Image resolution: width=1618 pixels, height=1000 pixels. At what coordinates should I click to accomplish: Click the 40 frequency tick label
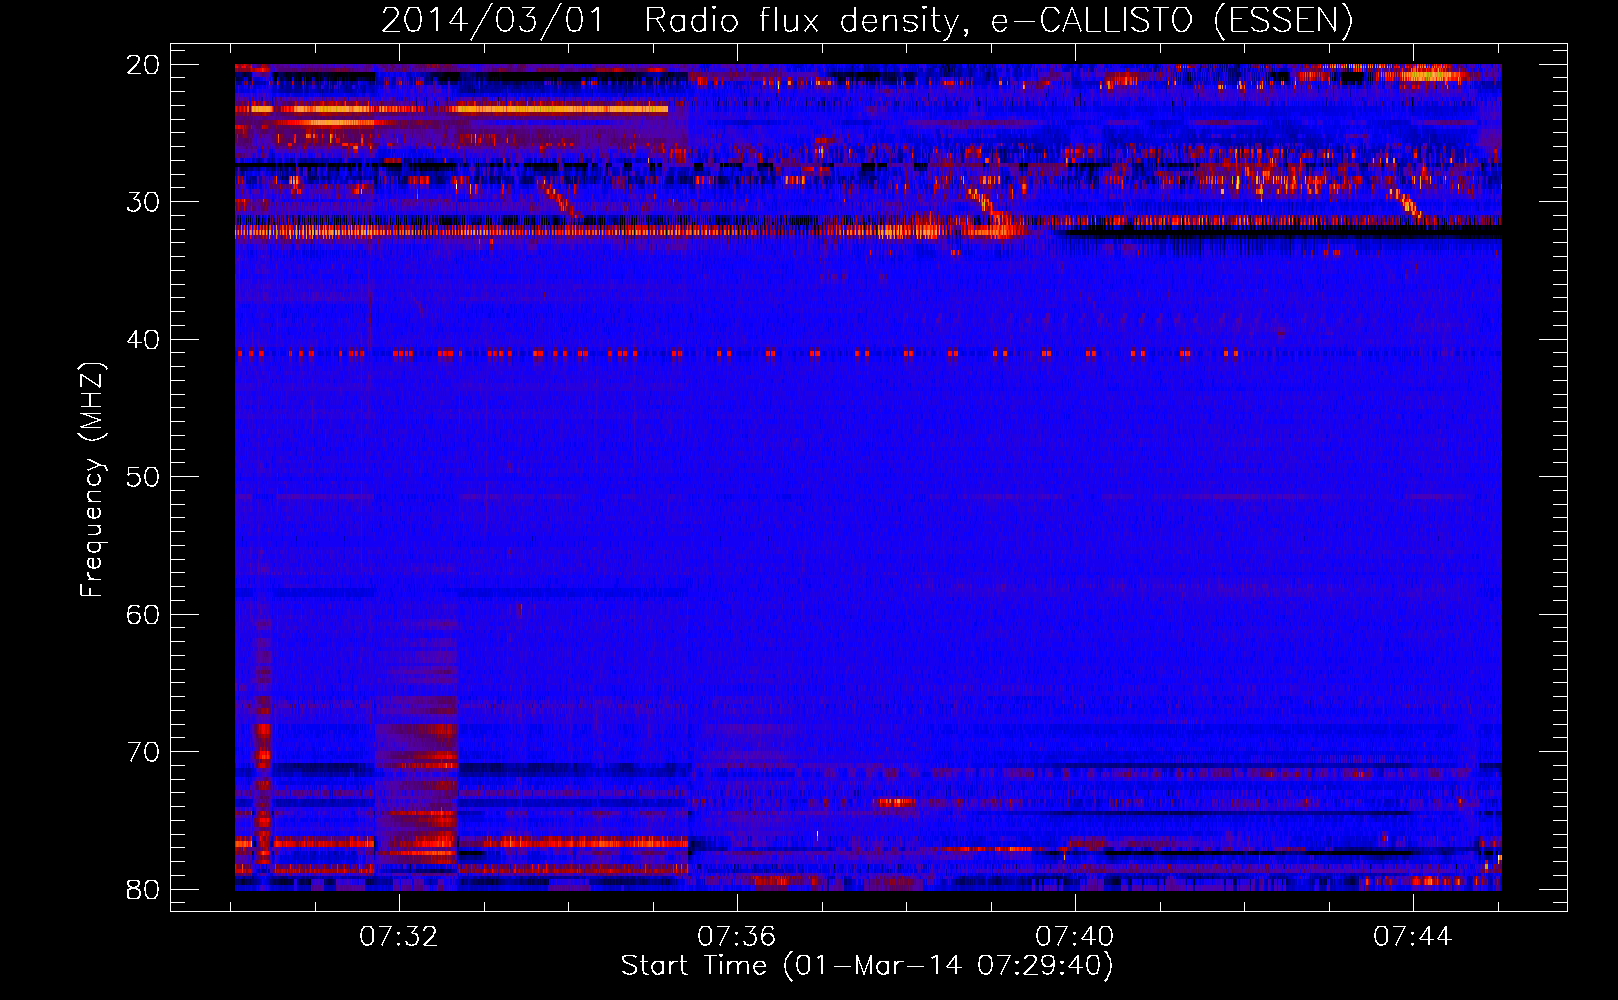143,340
